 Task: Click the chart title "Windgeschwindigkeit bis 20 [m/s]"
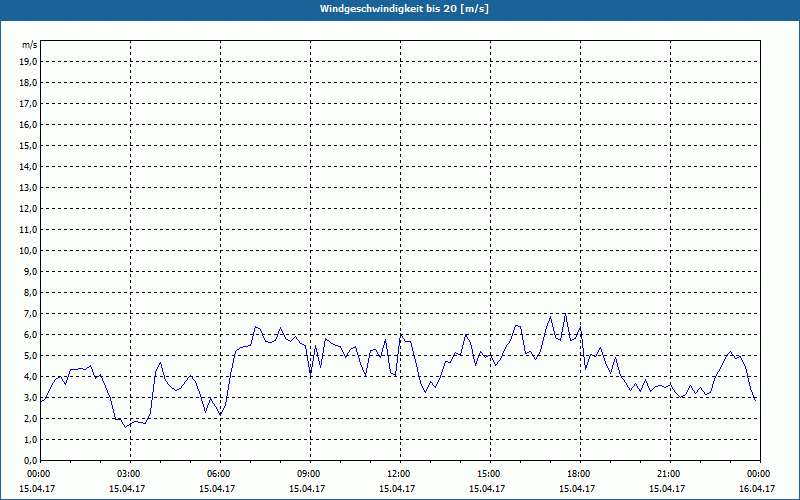click(404, 9)
